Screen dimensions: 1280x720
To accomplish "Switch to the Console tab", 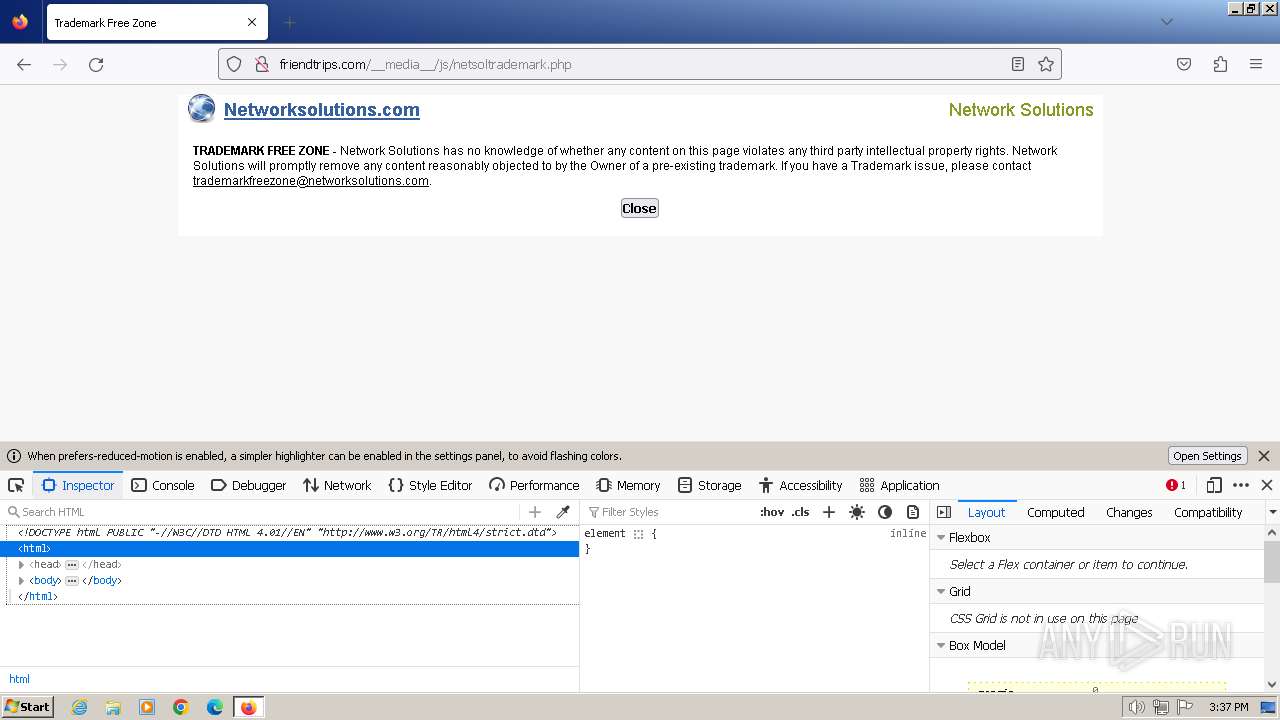I will point(162,485).
